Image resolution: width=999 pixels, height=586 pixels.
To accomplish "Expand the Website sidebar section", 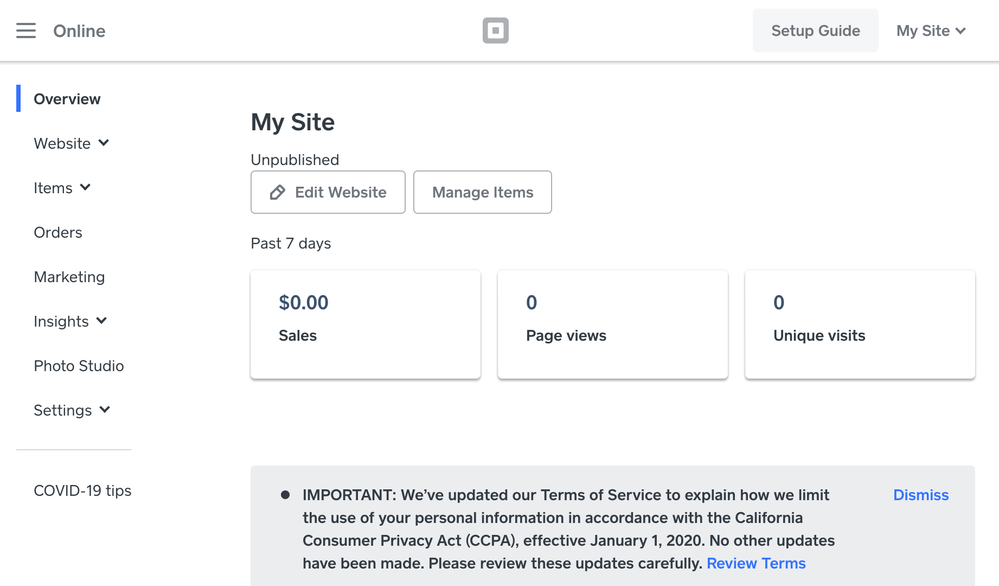I will (x=71, y=144).
